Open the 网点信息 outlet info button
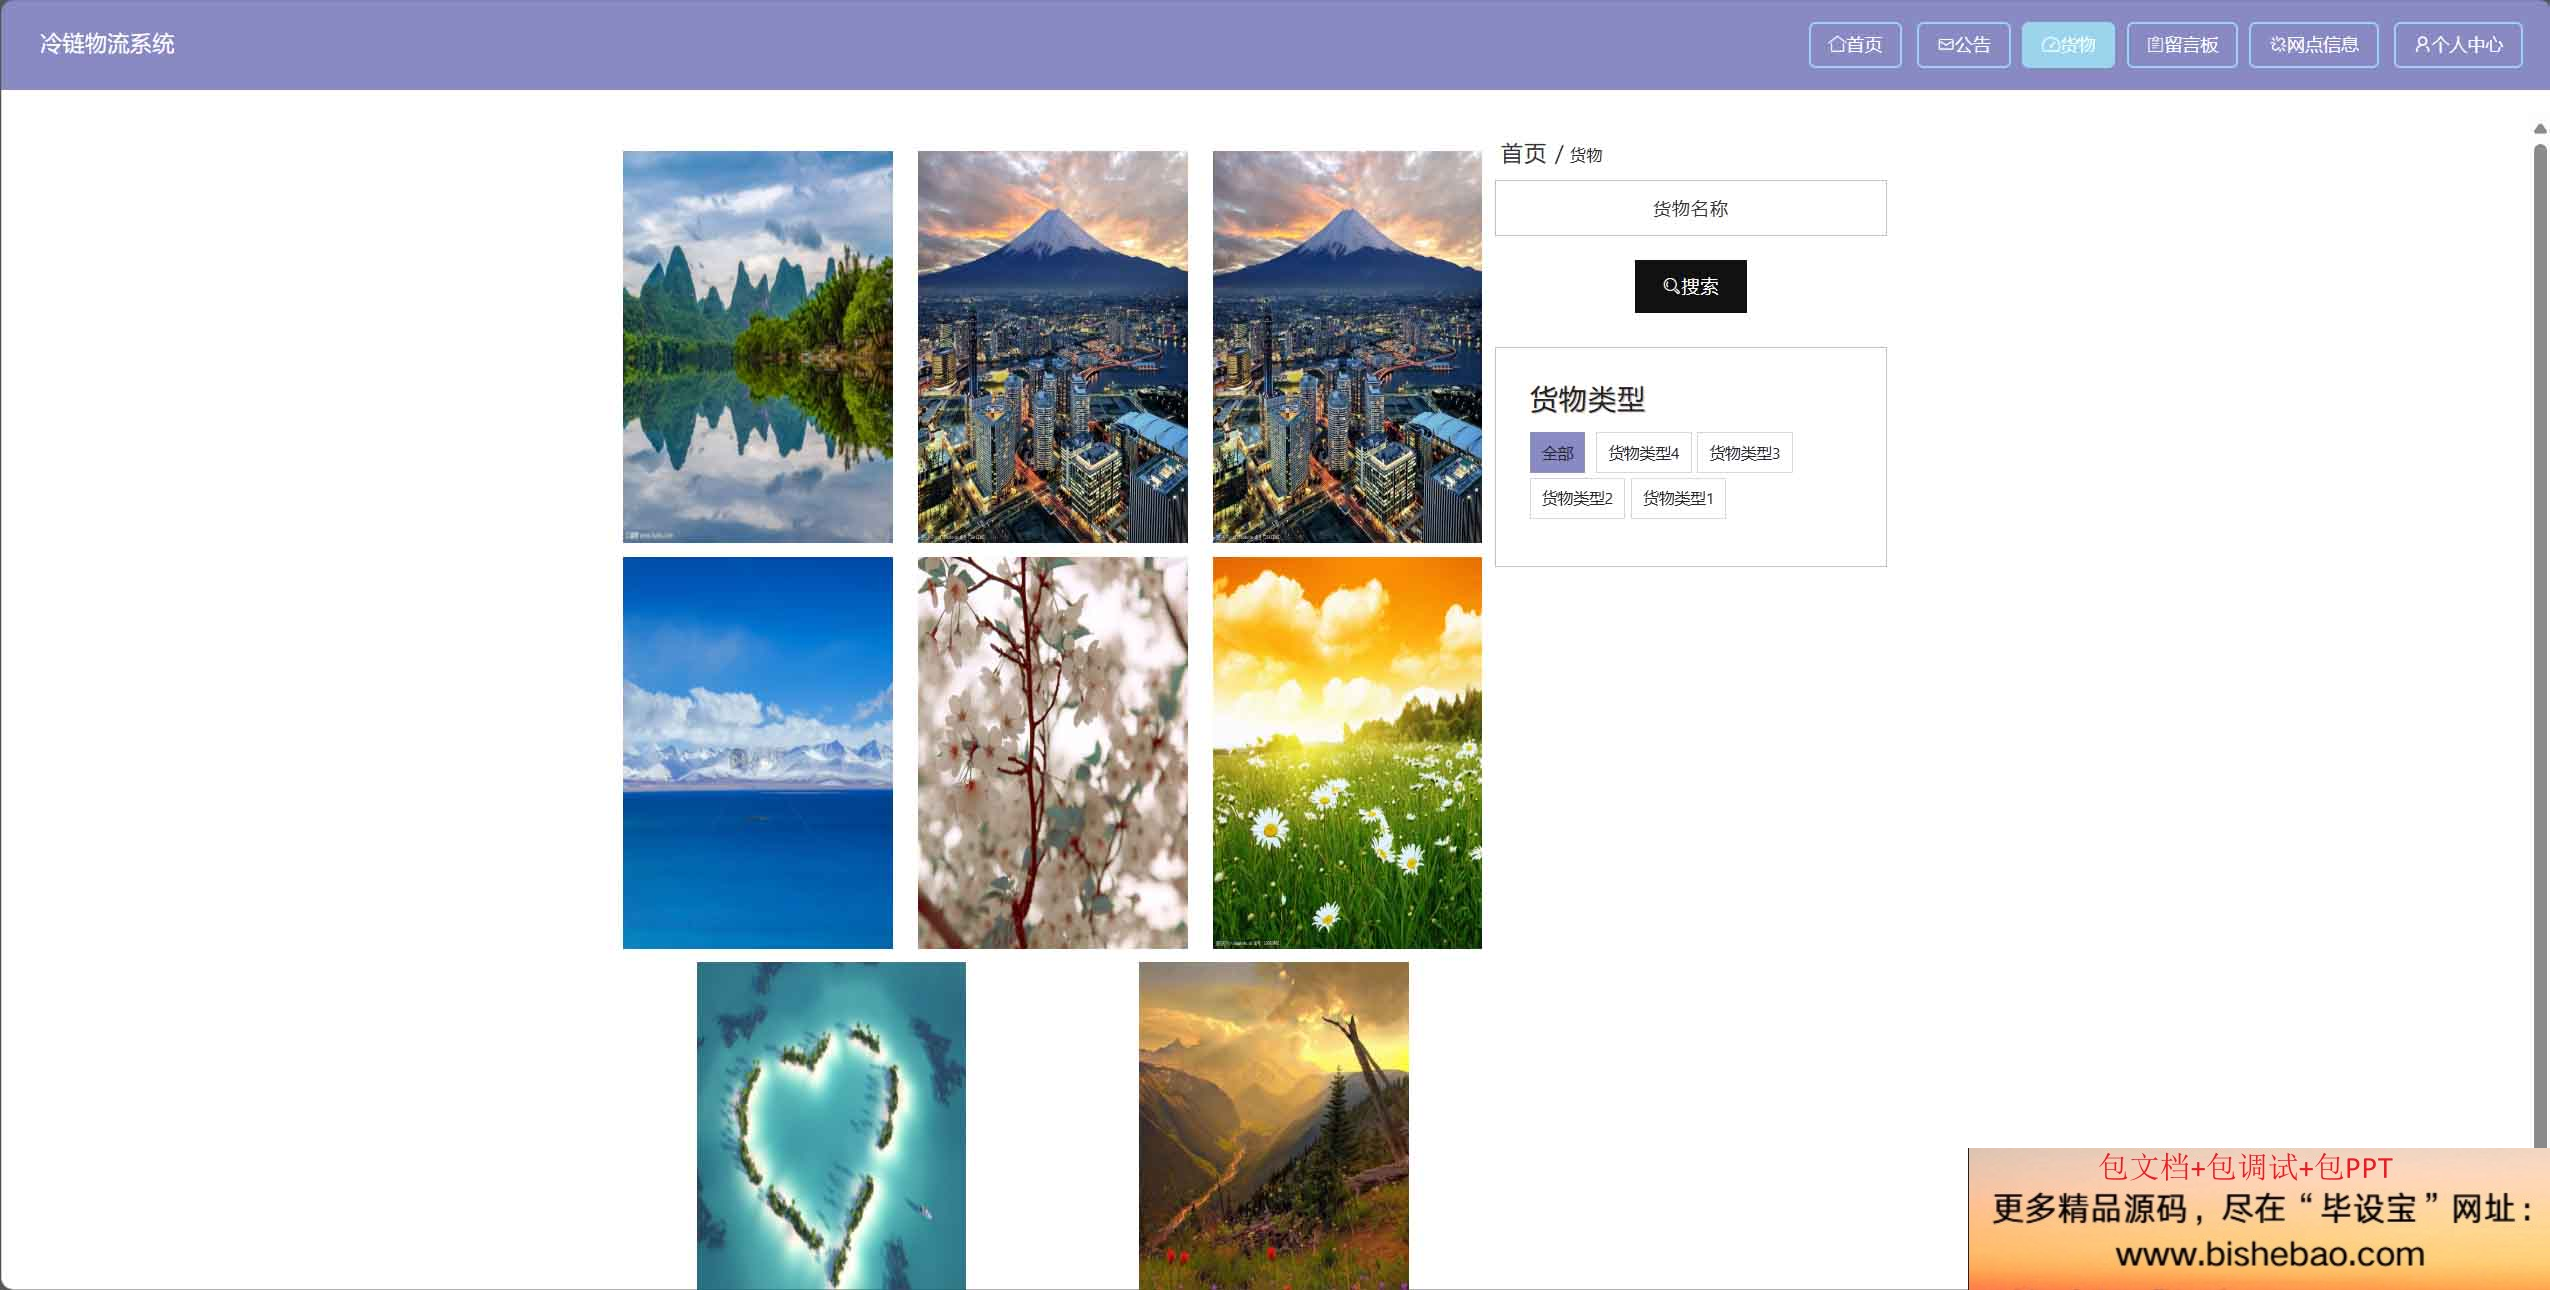 point(2314,45)
